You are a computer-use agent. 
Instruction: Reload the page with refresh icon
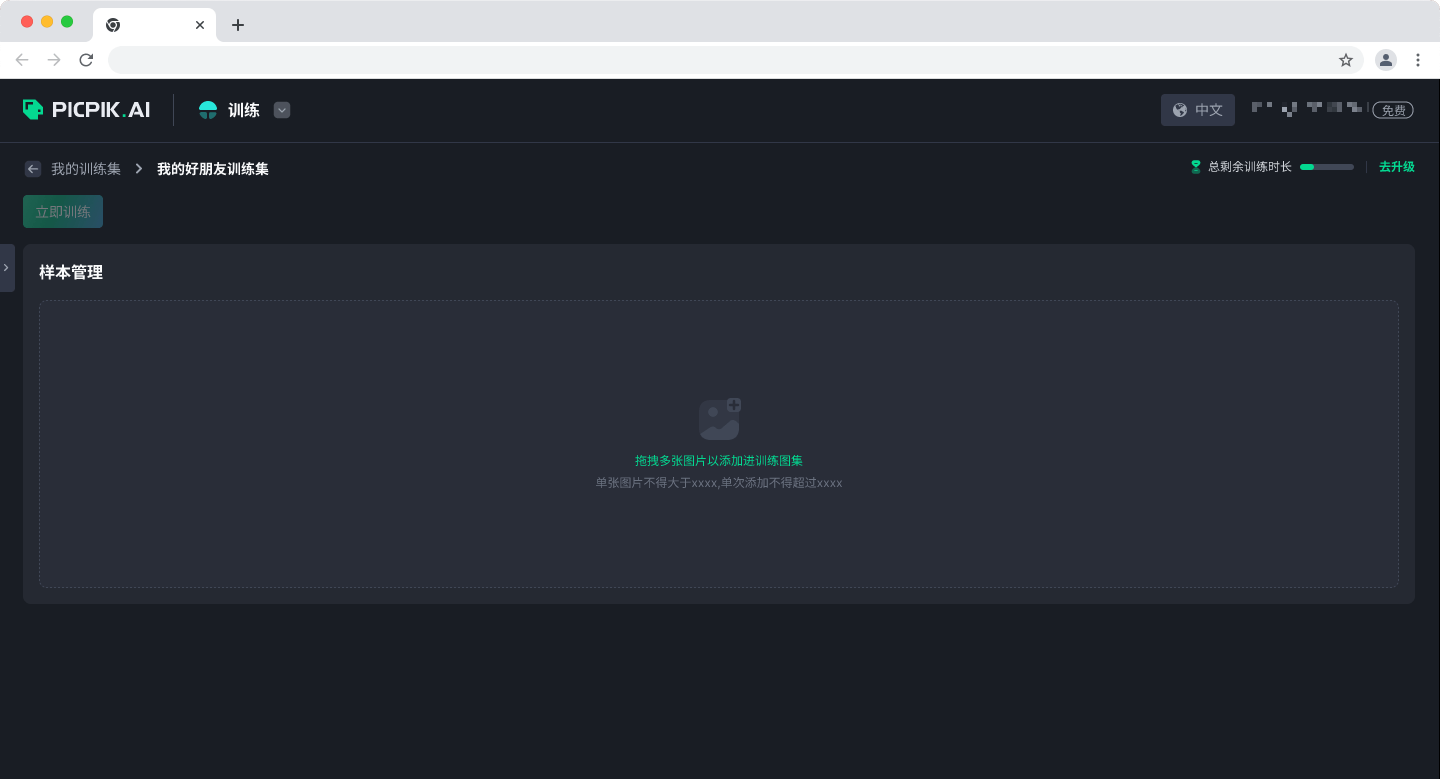click(86, 60)
